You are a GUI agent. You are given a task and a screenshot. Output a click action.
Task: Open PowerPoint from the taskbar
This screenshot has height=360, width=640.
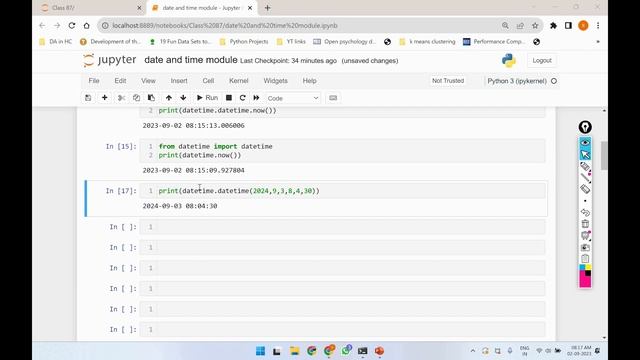tap(379, 351)
